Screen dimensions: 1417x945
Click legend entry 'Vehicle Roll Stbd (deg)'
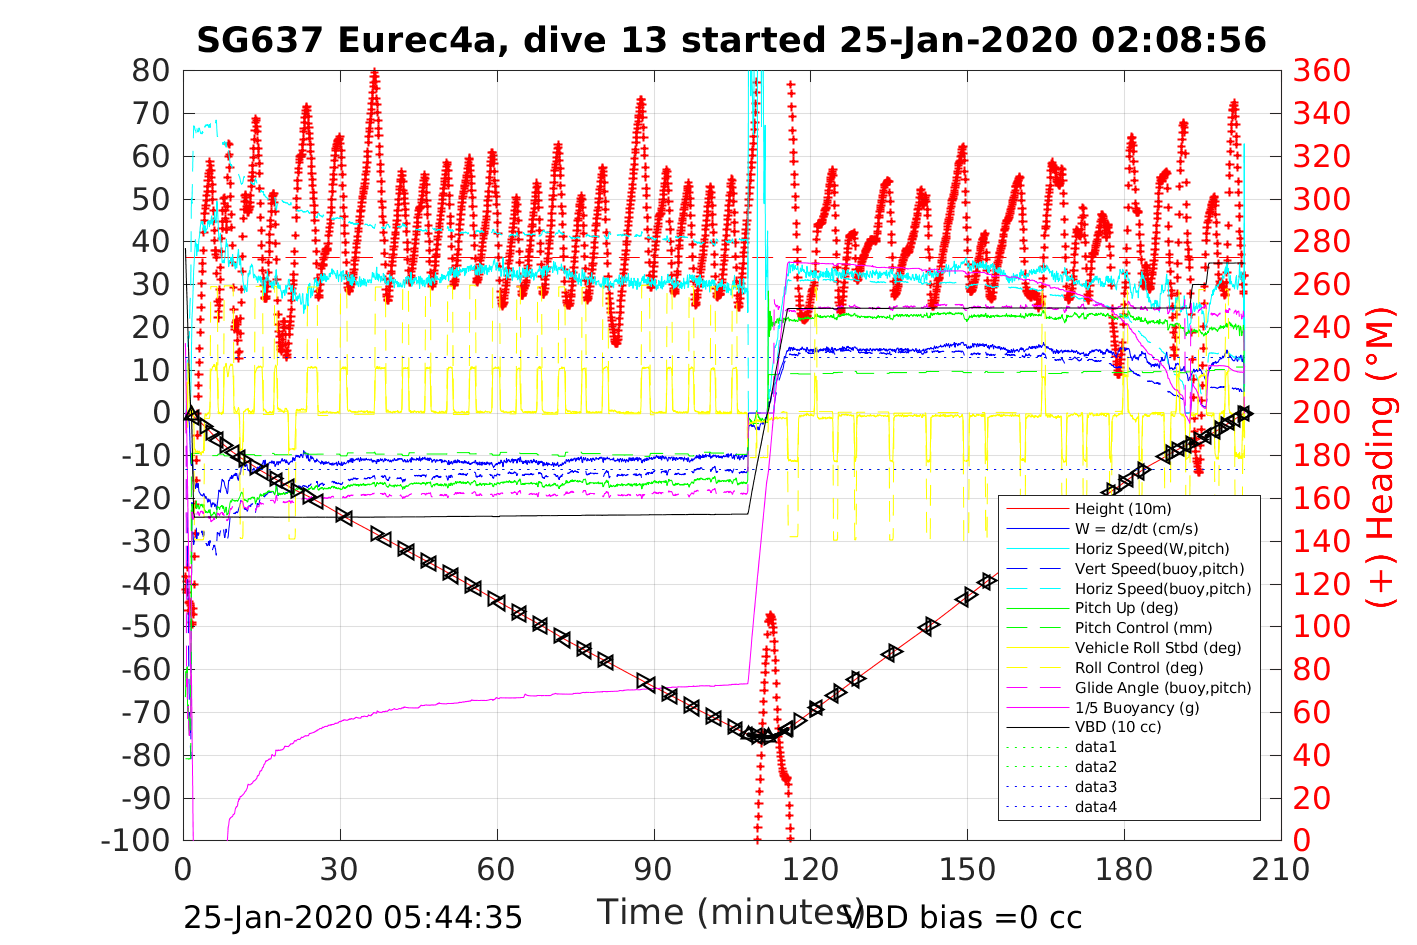click(x=1158, y=648)
